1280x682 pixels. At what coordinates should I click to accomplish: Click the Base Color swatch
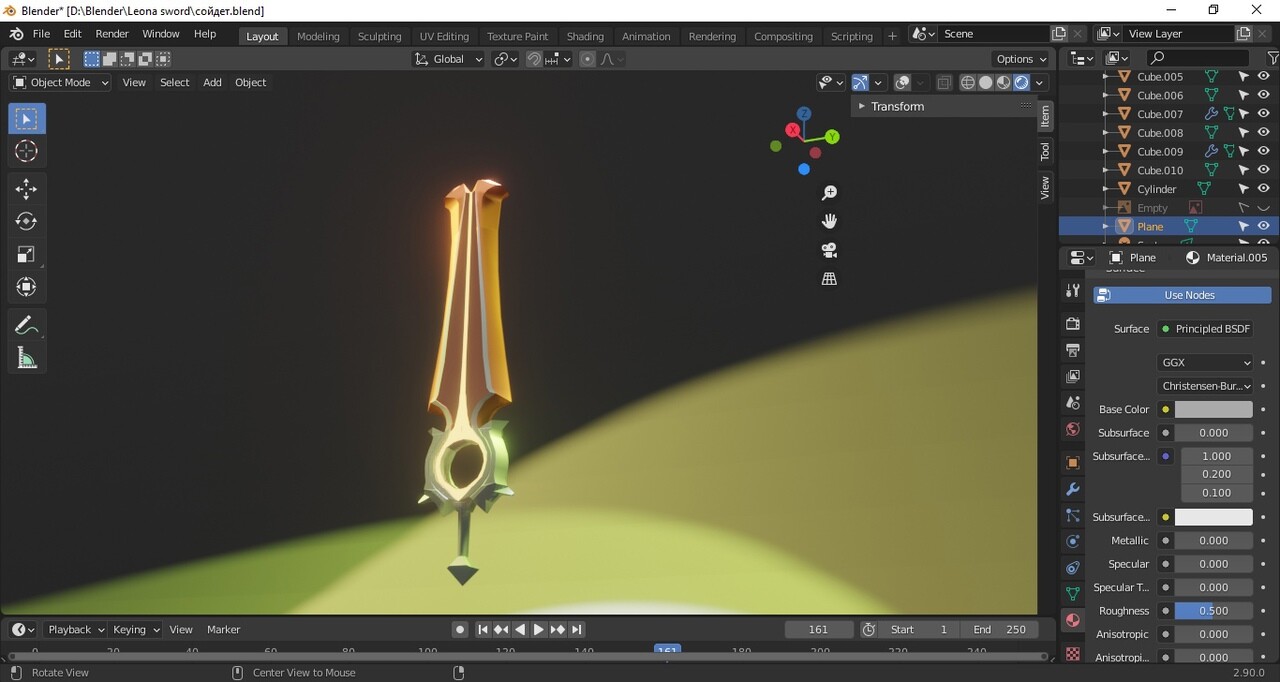(1213, 409)
